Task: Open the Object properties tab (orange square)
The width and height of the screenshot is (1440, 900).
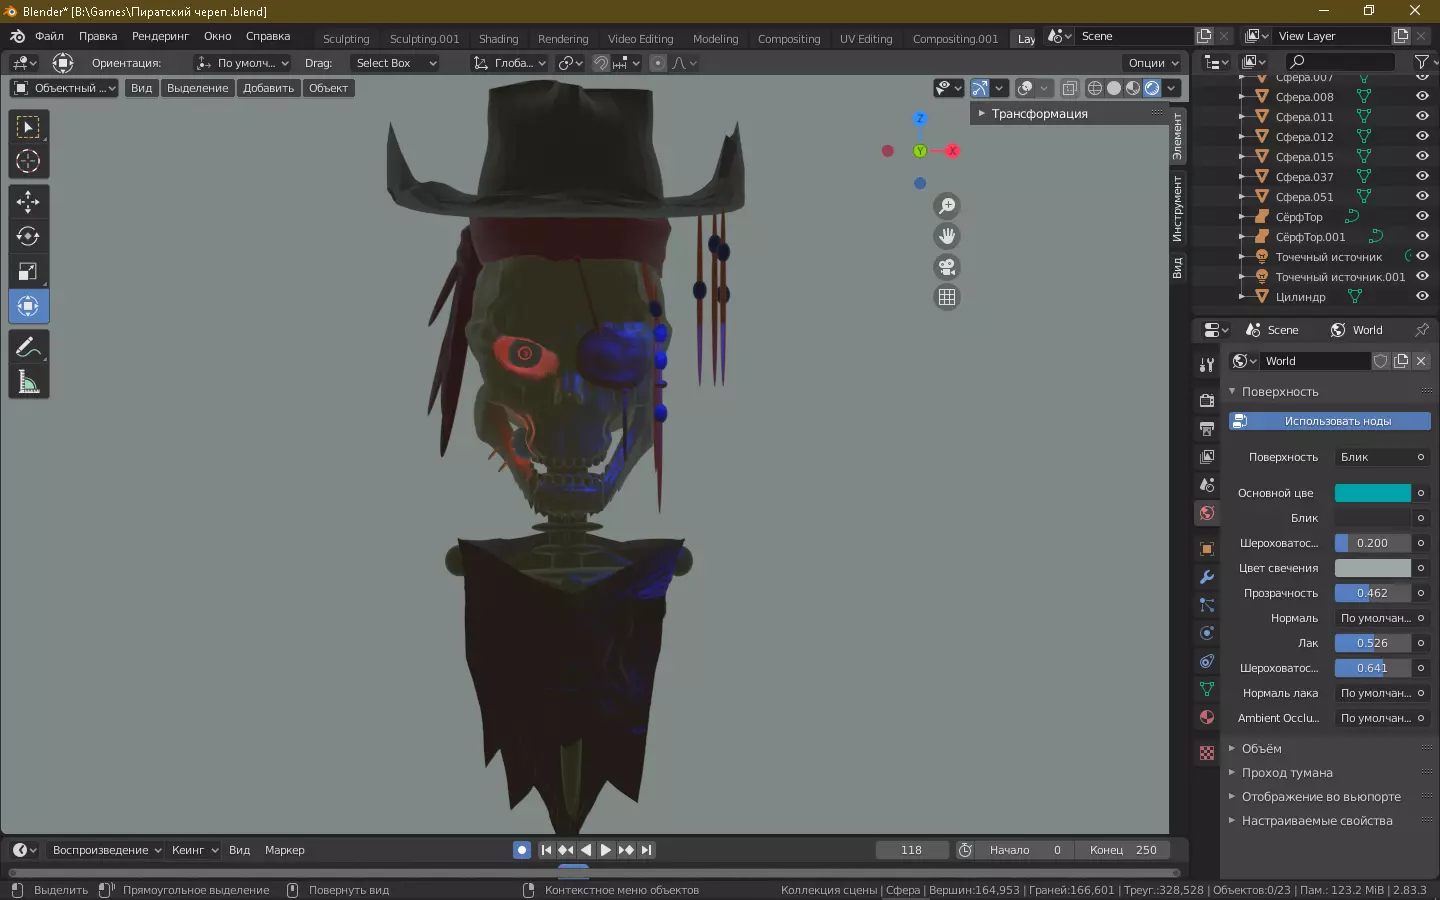Action: click(1207, 549)
